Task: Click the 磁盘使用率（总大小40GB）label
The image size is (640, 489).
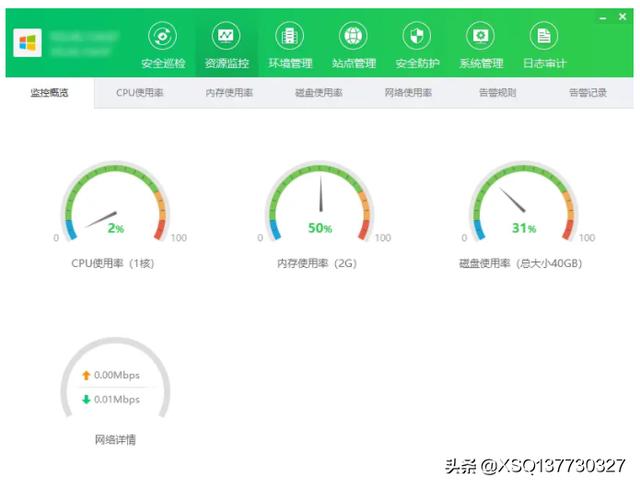Action: click(520, 263)
